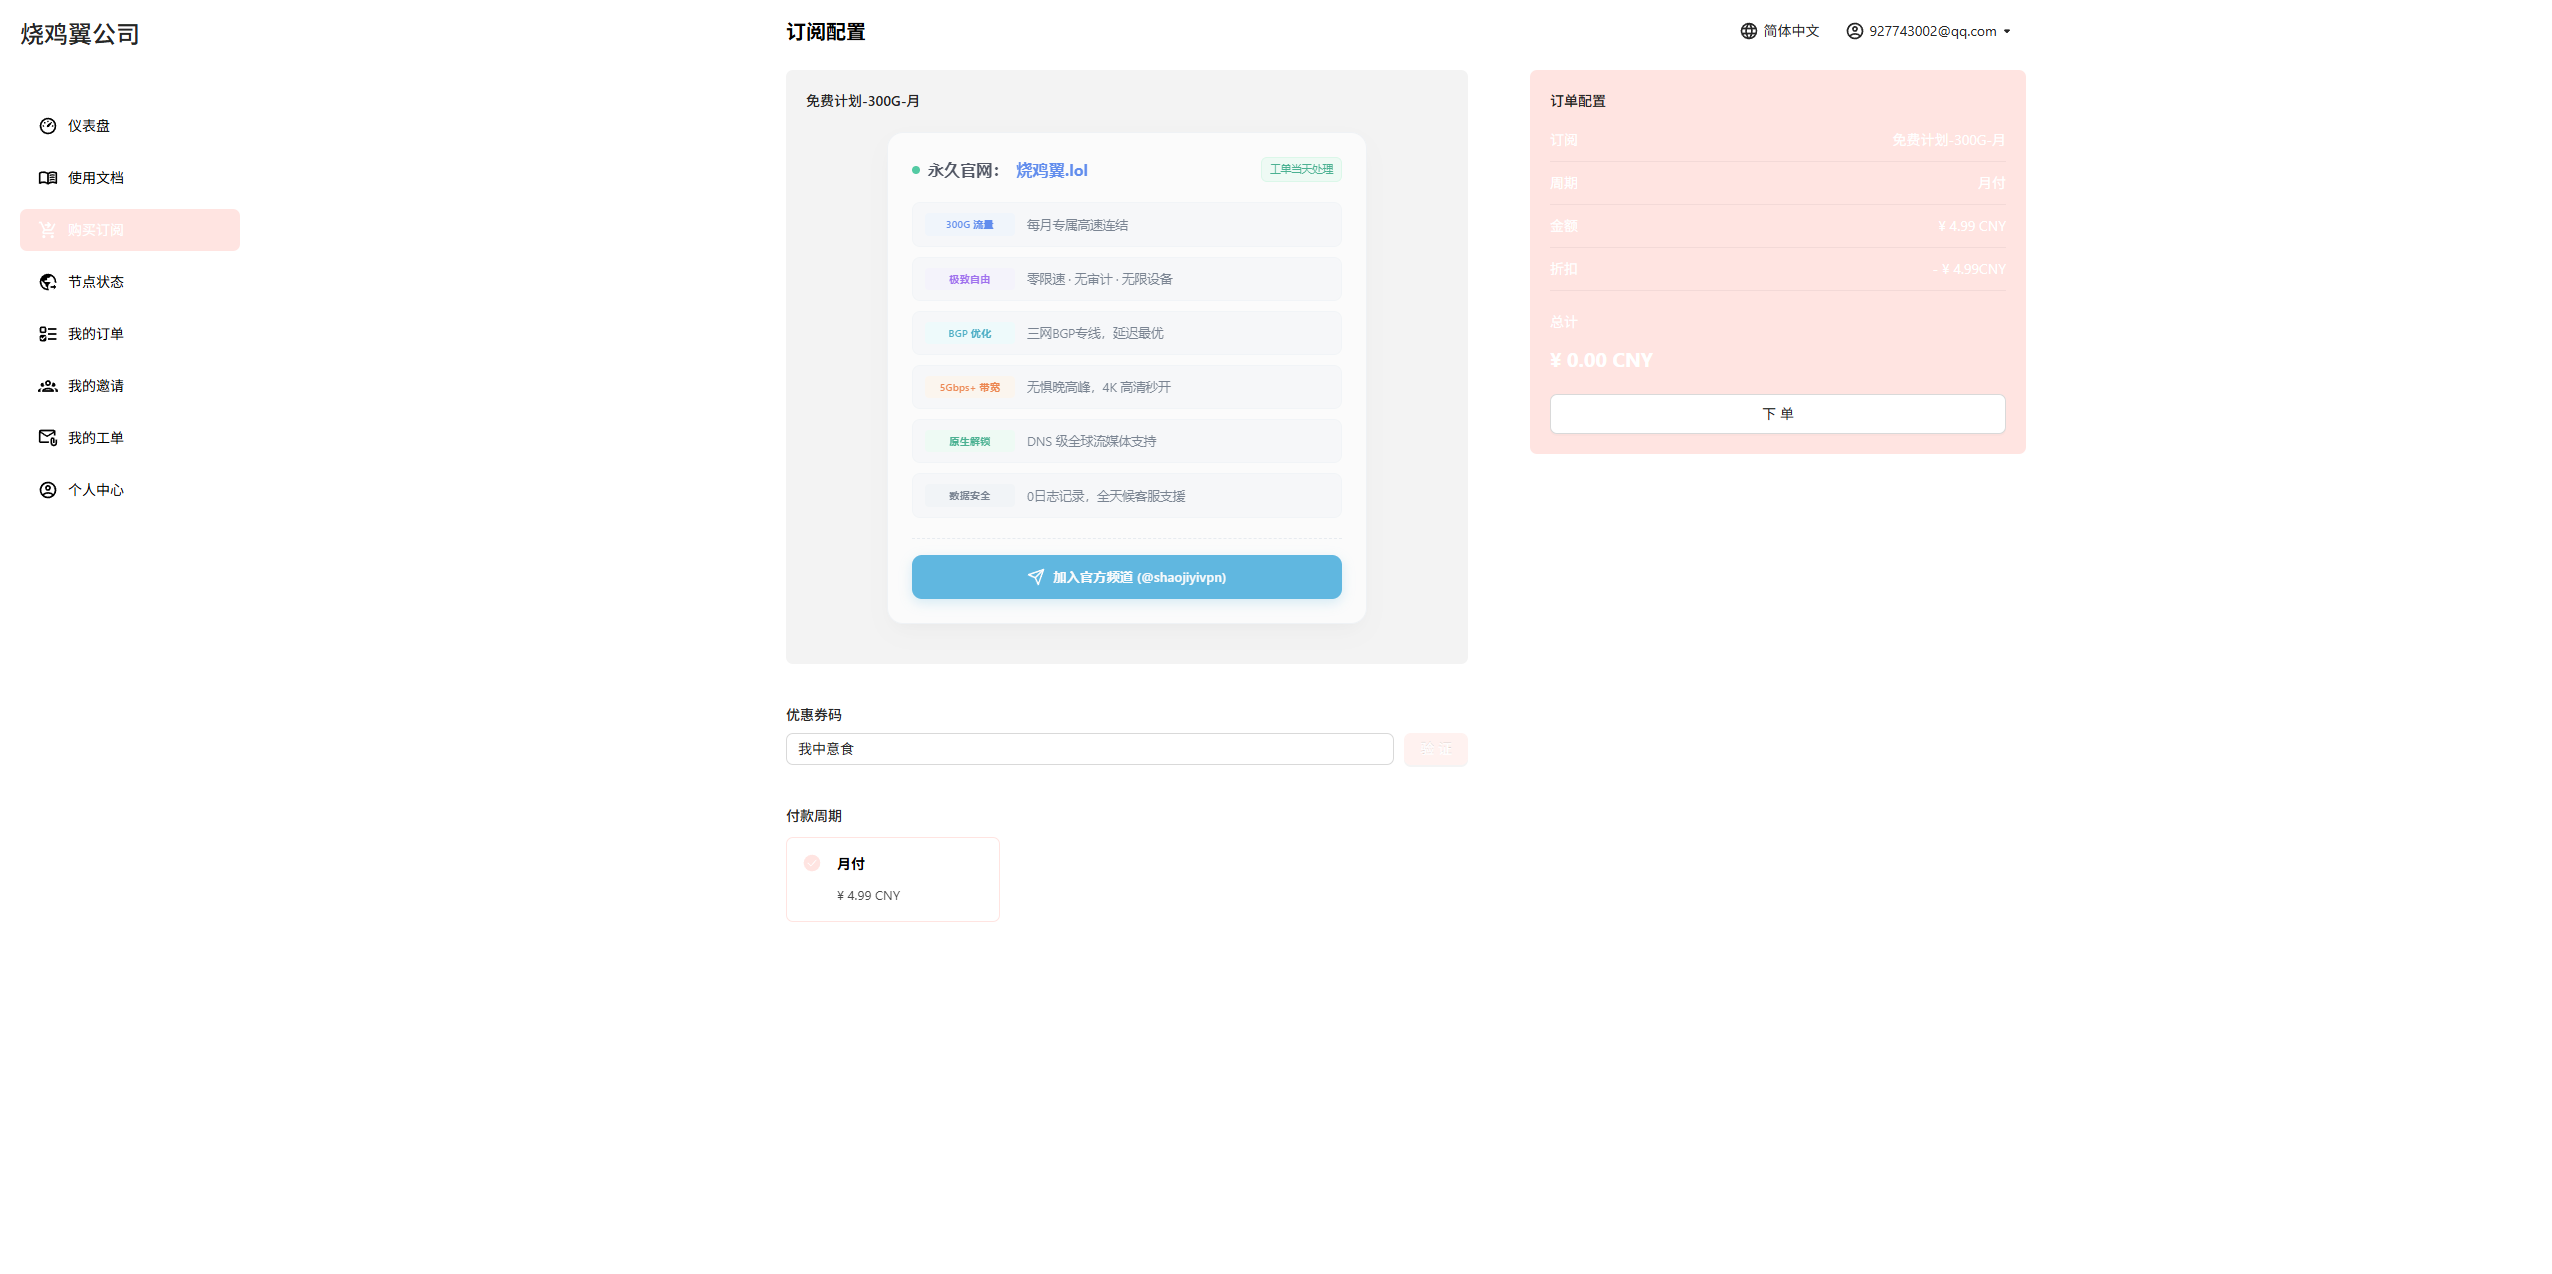
Task: Click the text DNS 级全球流媒体支持
Action: [x=1091, y=441]
